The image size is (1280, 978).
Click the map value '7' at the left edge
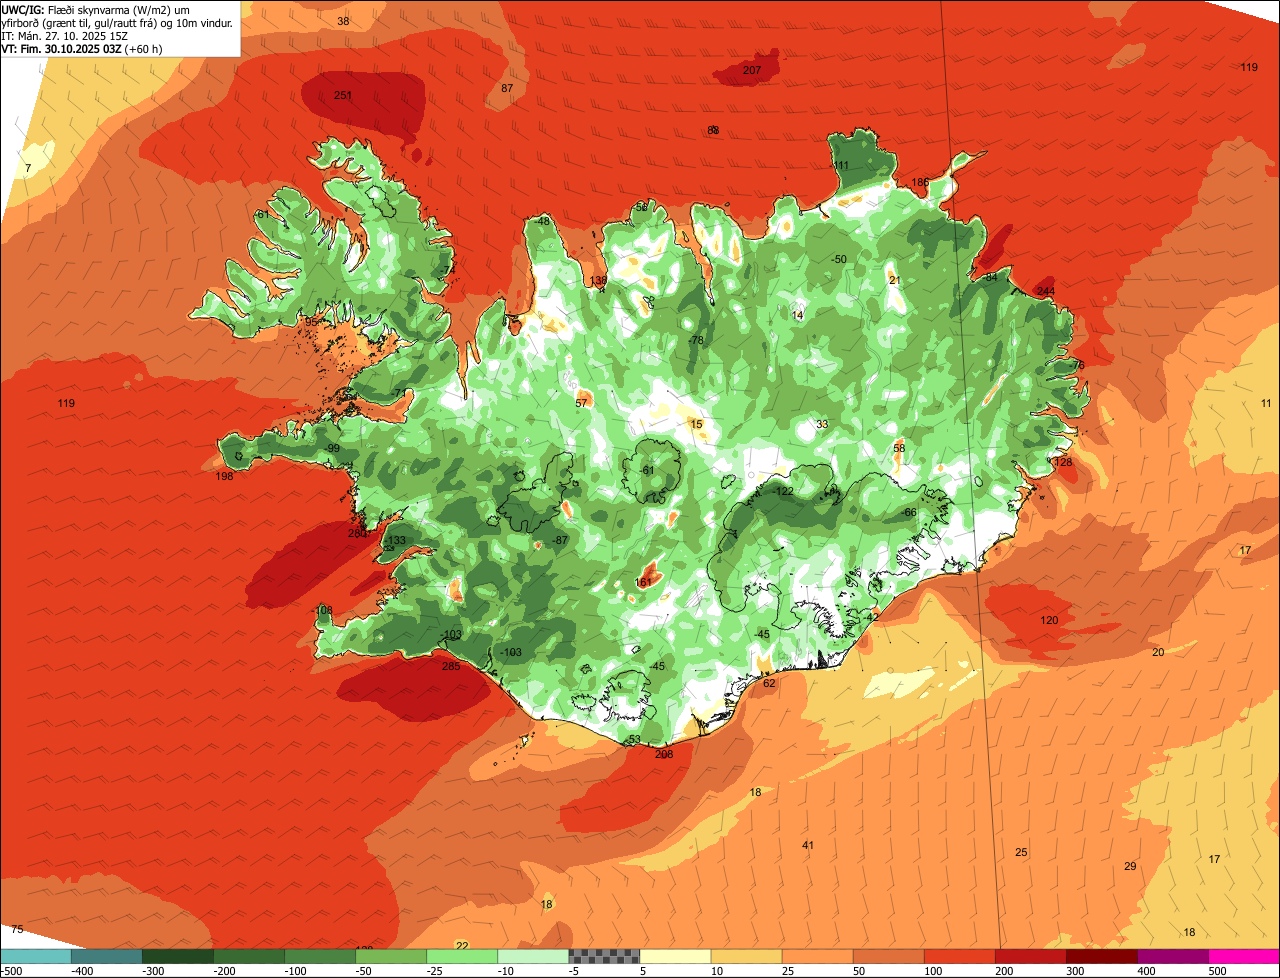[28, 167]
